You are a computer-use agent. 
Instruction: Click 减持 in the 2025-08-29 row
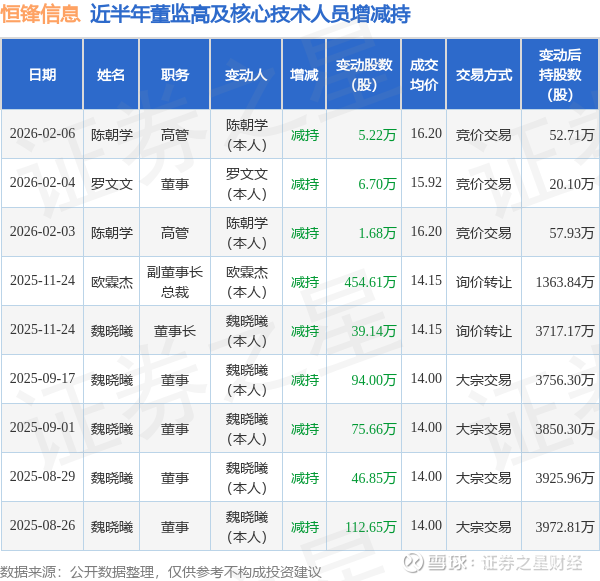click(x=305, y=478)
